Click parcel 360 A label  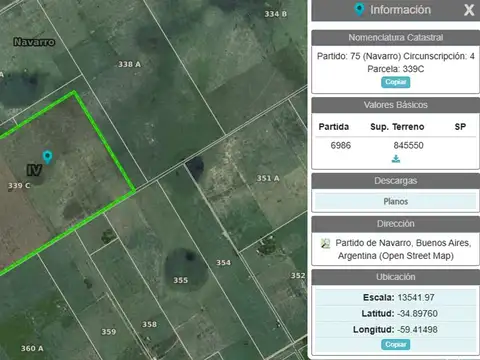pyautogui.click(x=32, y=348)
